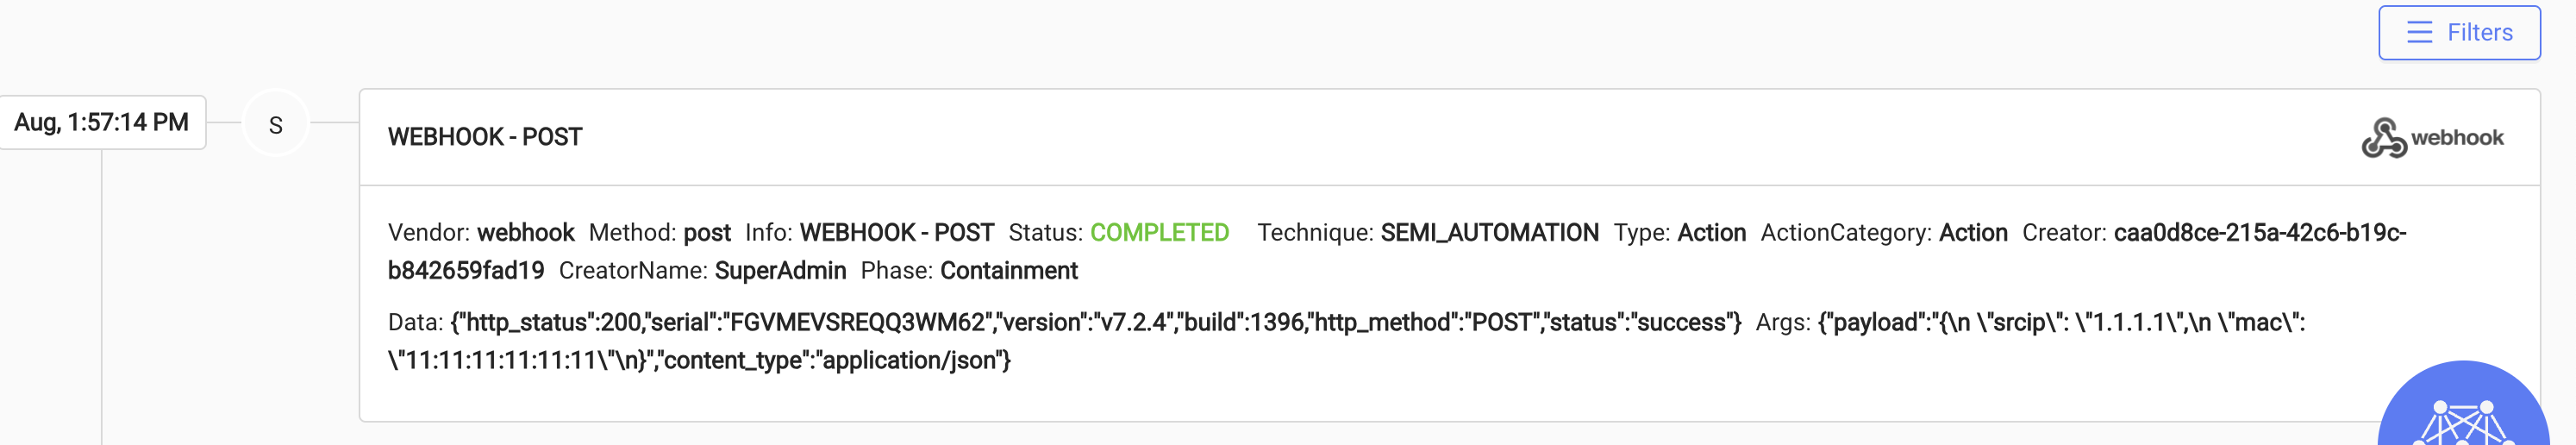Screen dimensions: 2576x445
Task: Click the SEMI_AUTOMATION technique value
Action: pyautogui.click(x=1489, y=233)
